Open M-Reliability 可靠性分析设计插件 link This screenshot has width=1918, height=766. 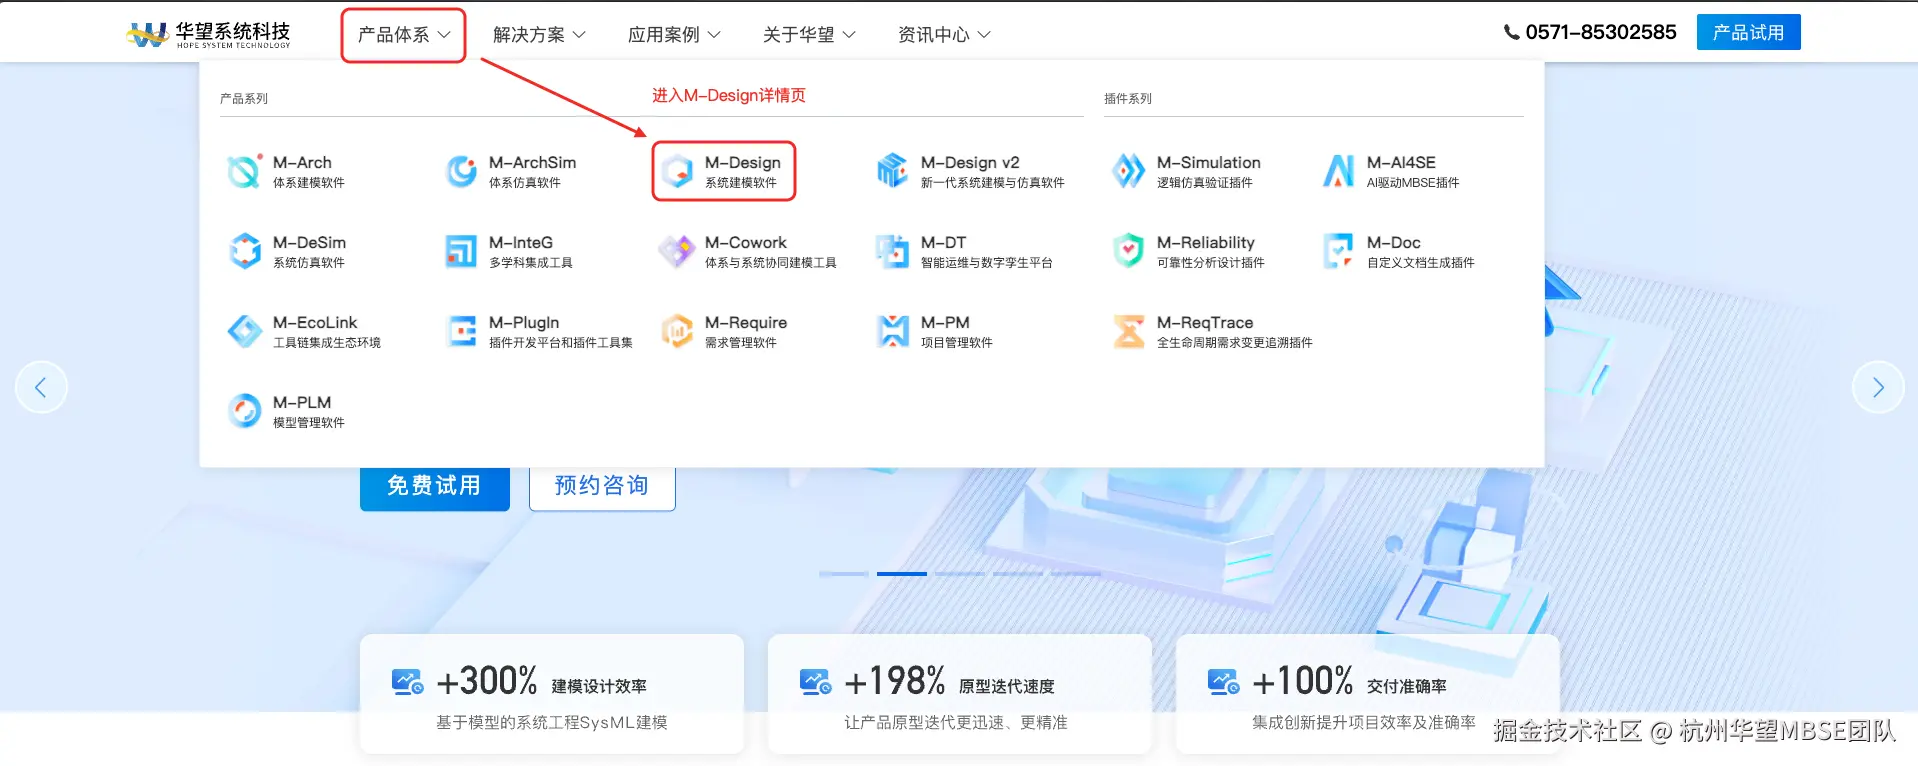1188,251
